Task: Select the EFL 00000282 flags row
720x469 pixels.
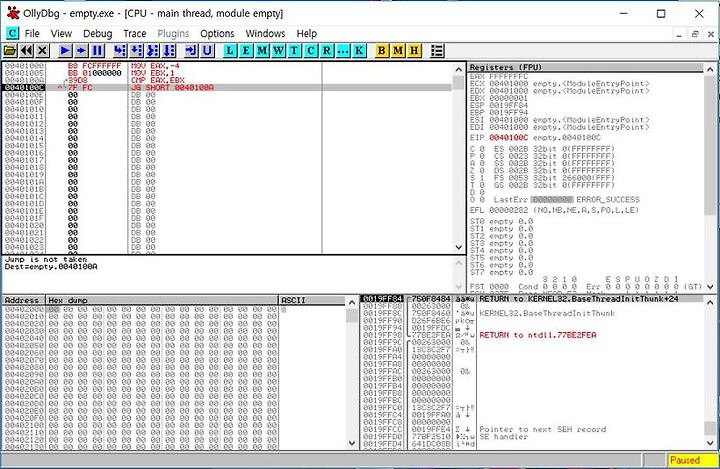Action: (x=554, y=210)
